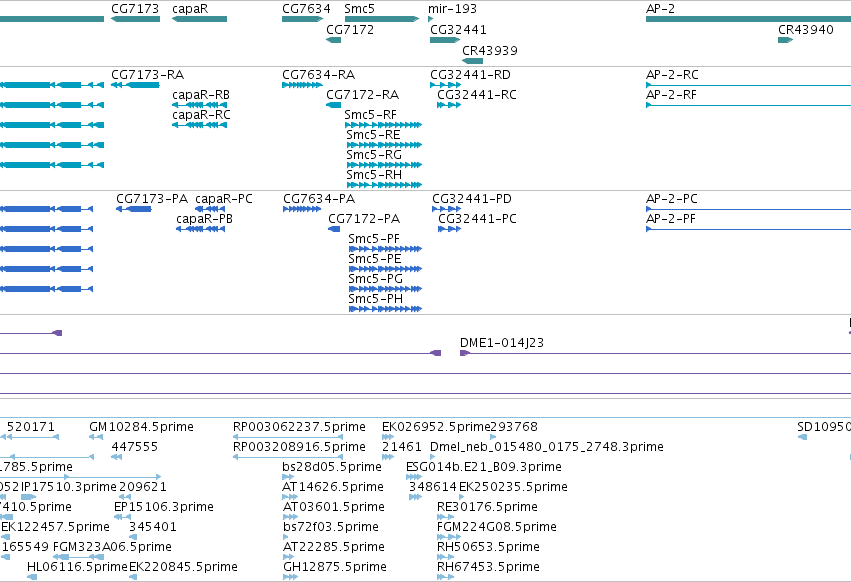Select transcript capaR-RB
The height and width of the screenshot is (582, 851).
pos(199,105)
